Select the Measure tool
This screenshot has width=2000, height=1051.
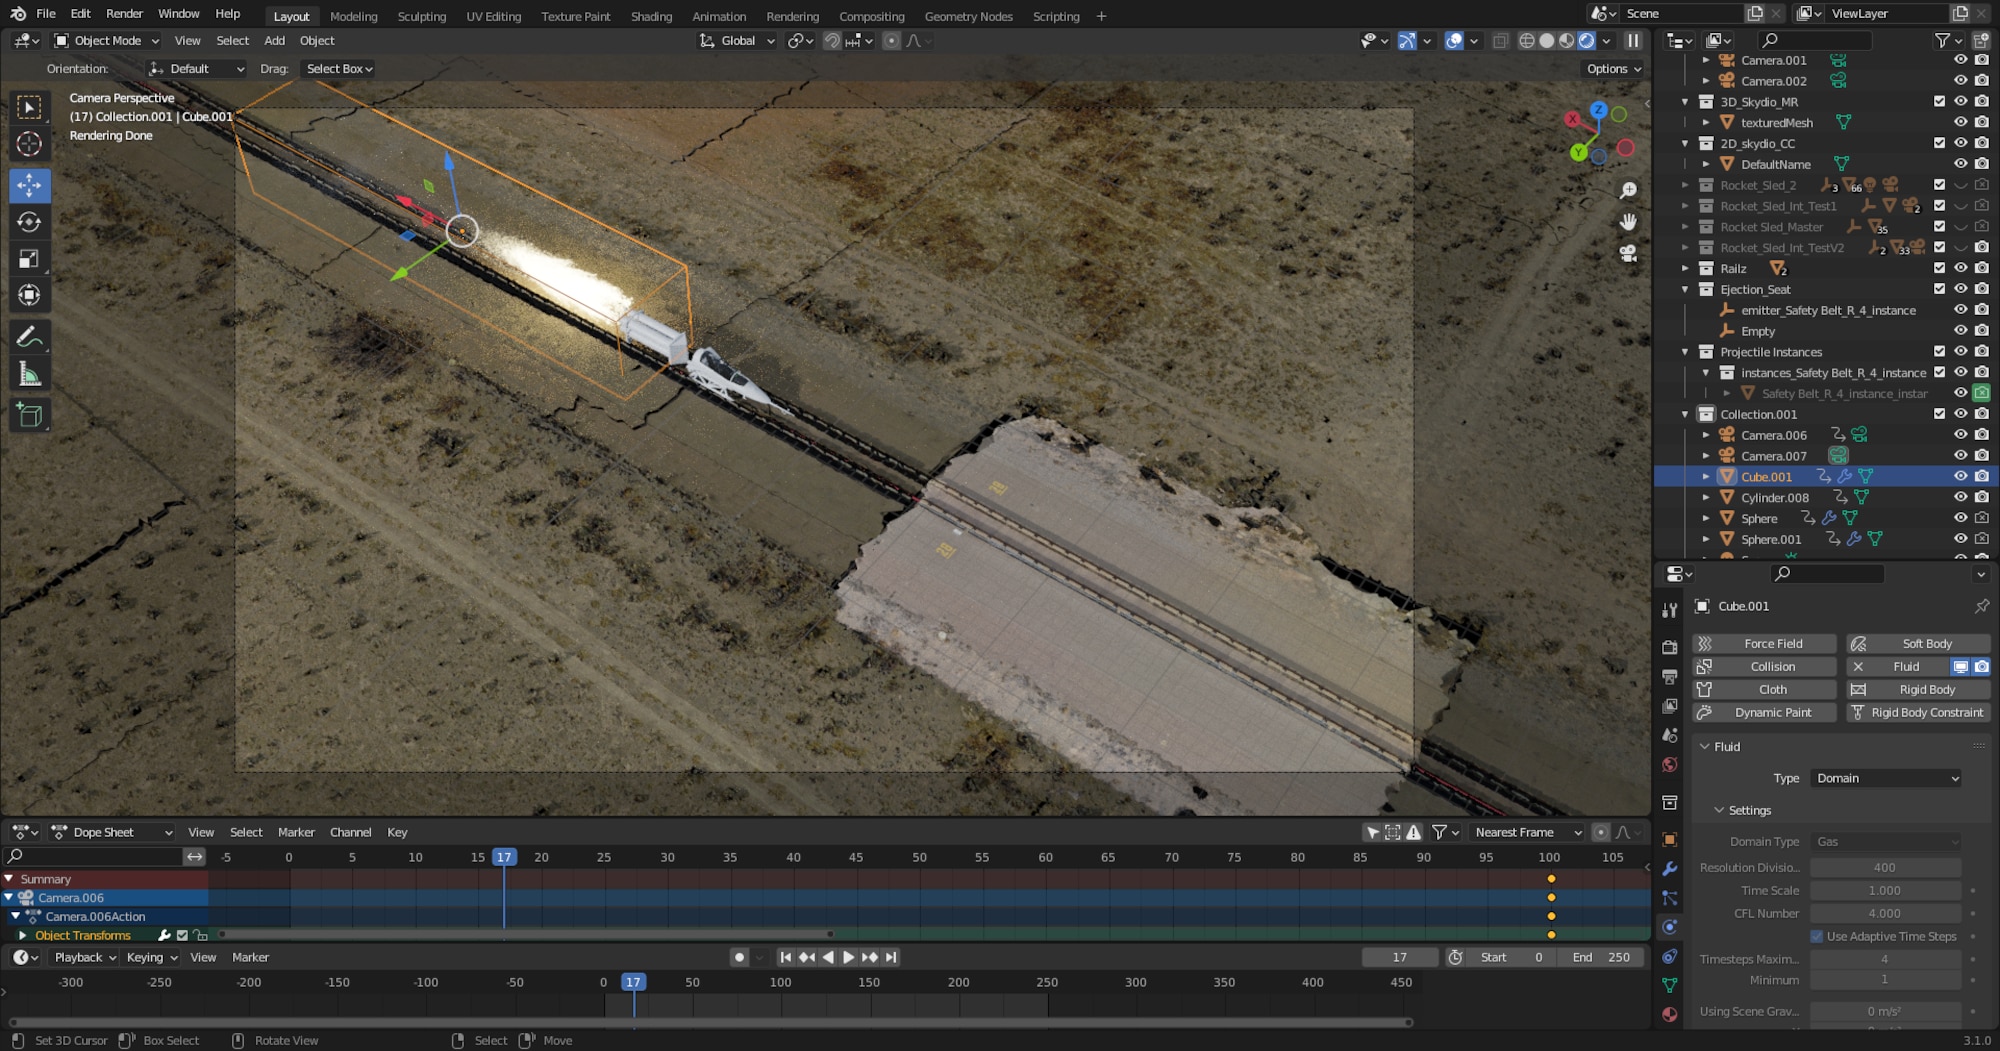29,375
